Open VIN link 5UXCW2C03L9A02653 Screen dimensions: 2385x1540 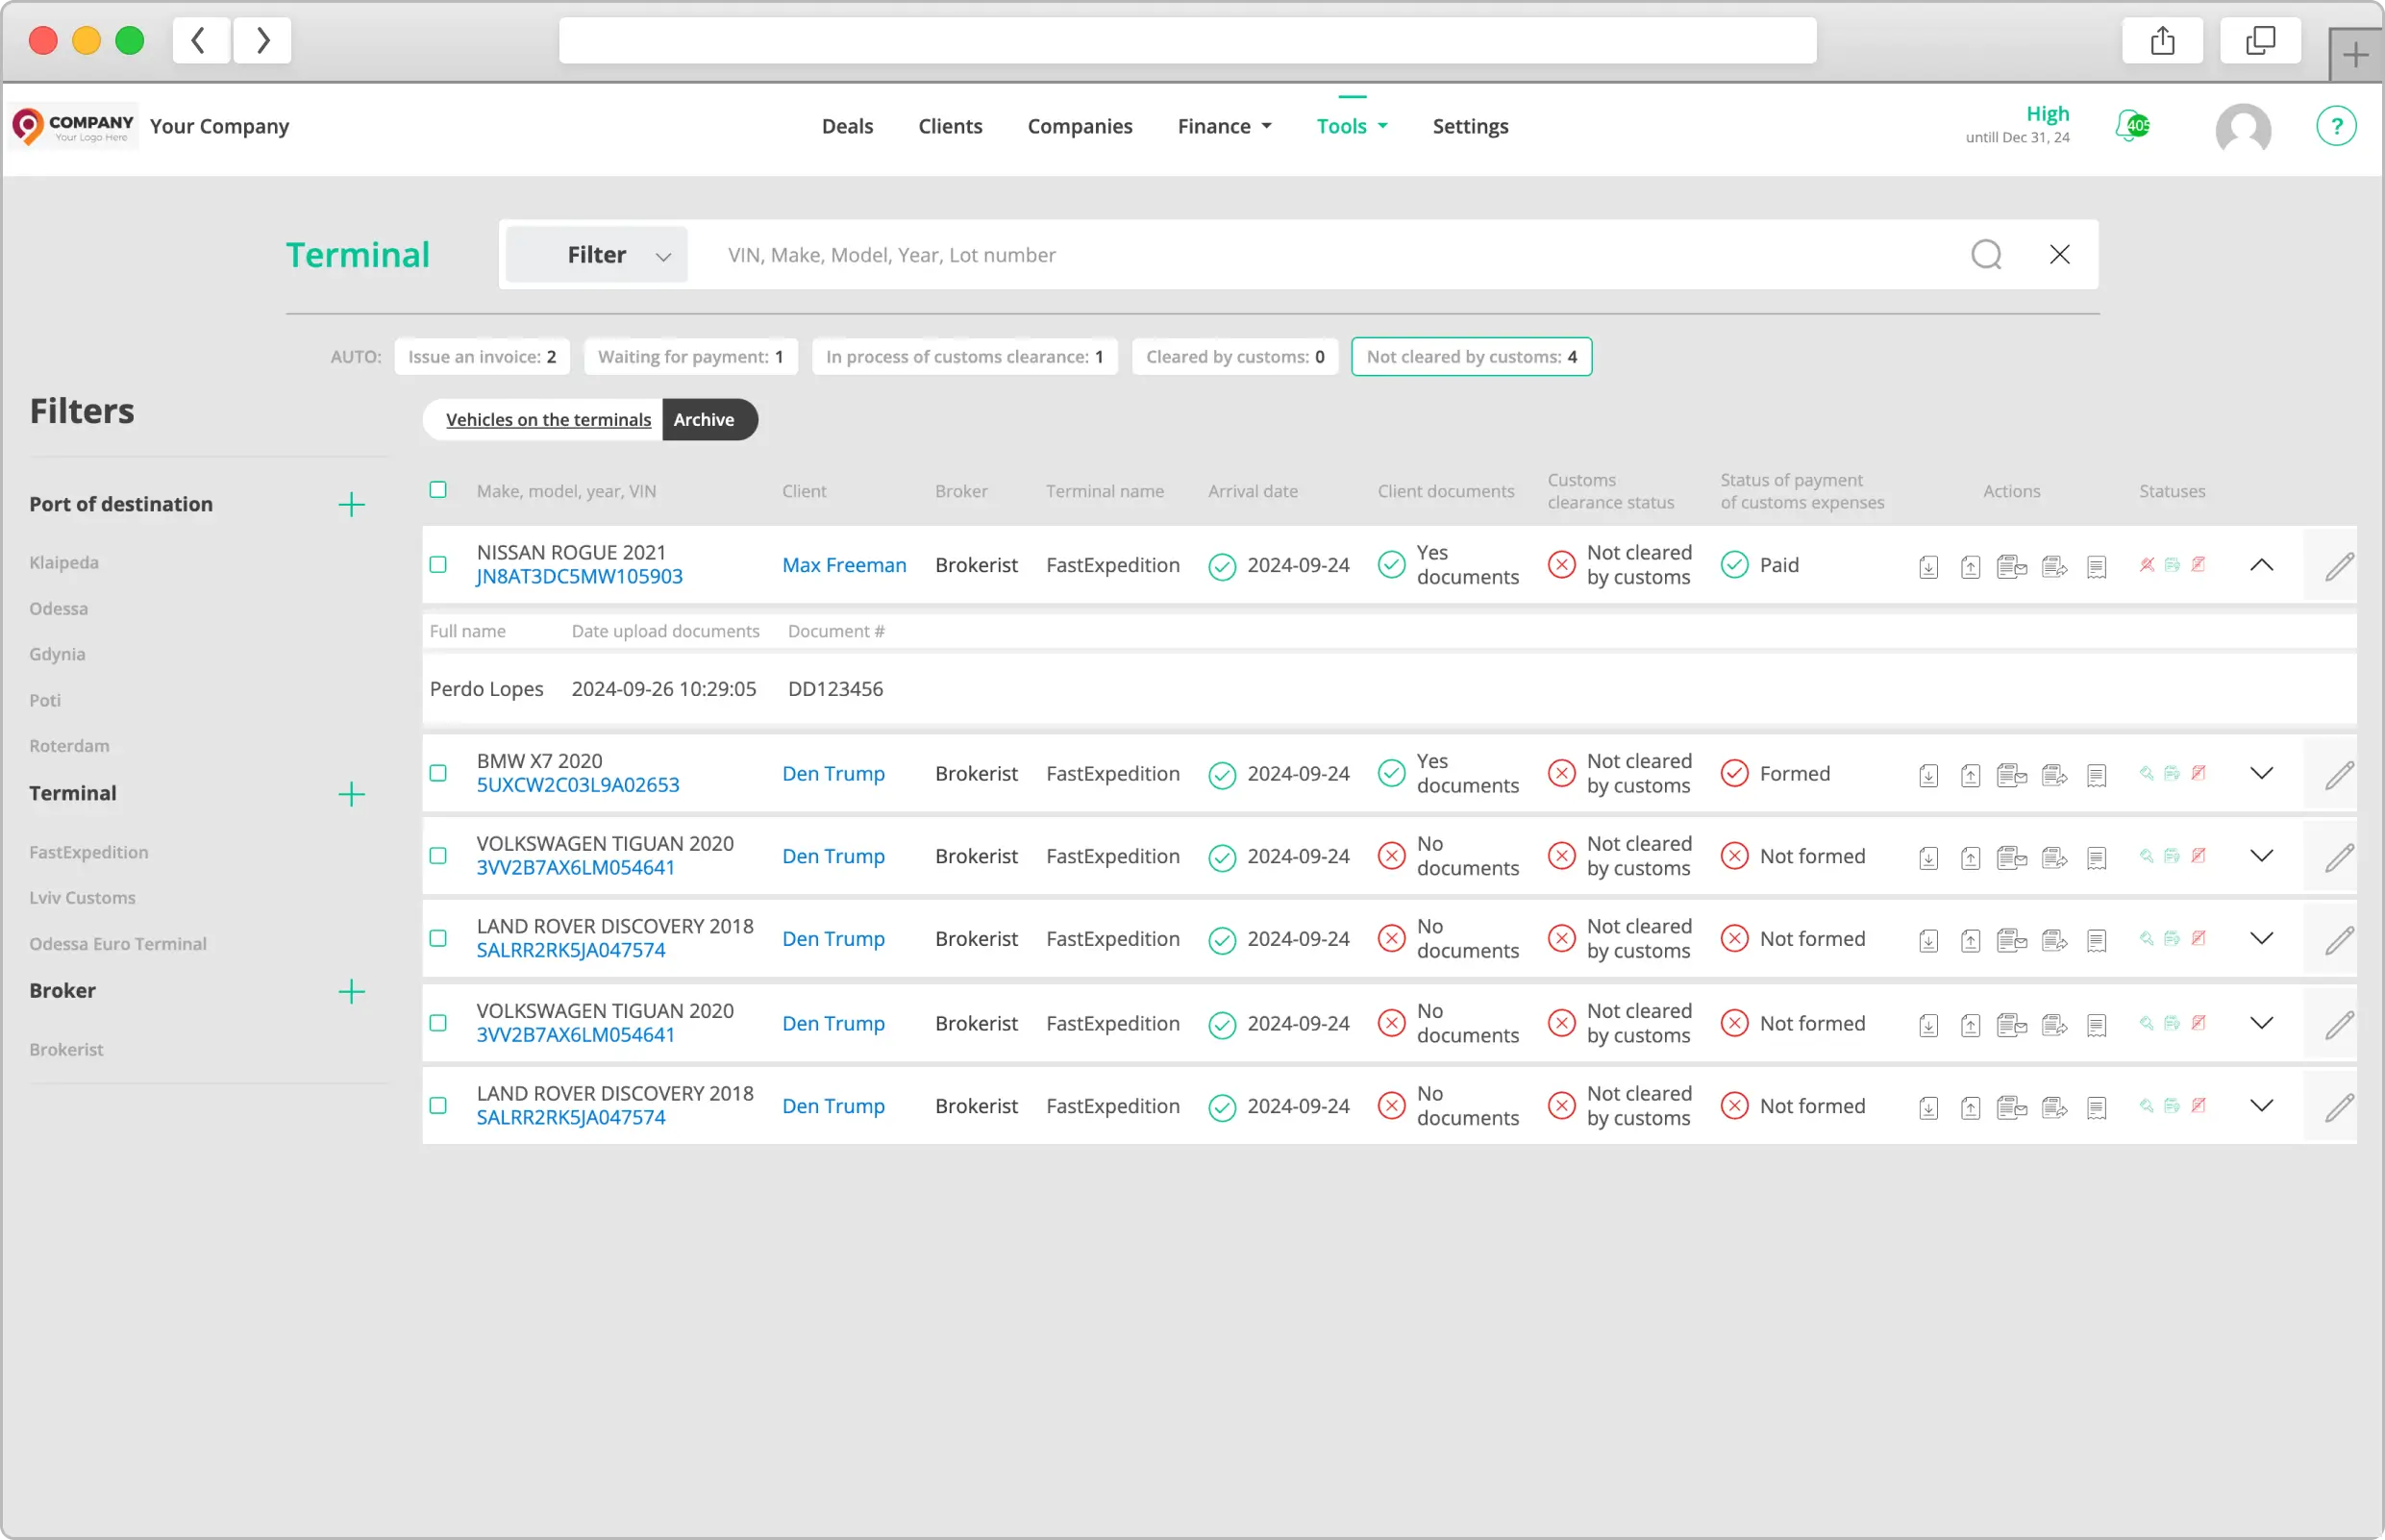click(577, 785)
